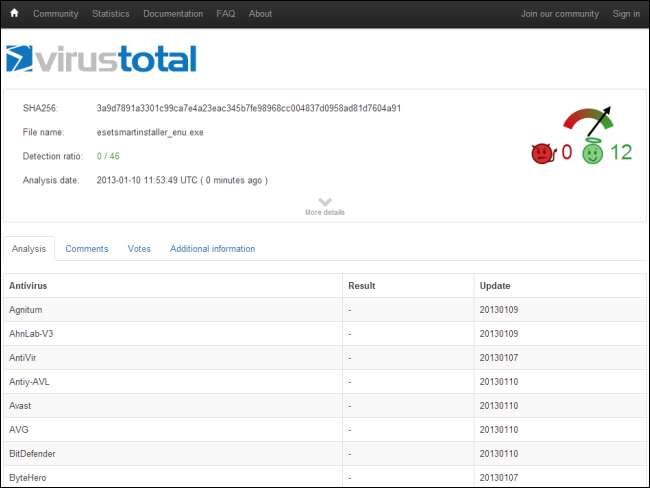650x488 pixels.
Task: Select the Analysis tab
Action: (29, 249)
